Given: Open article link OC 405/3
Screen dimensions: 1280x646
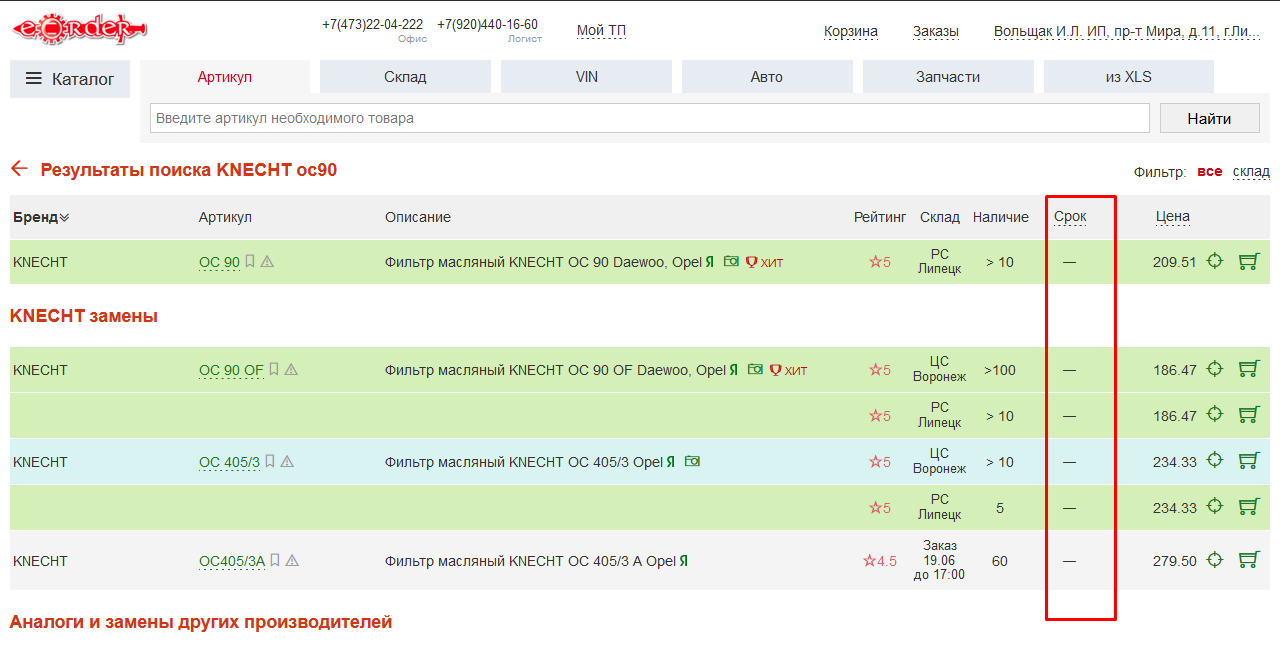Looking at the screenshot, I should click(229, 462).
